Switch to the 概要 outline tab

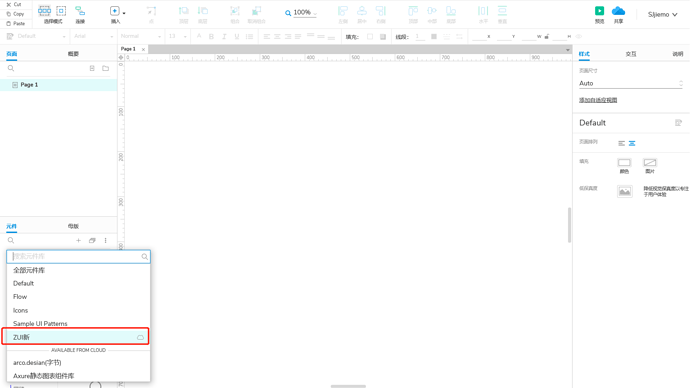click(73, 54)
